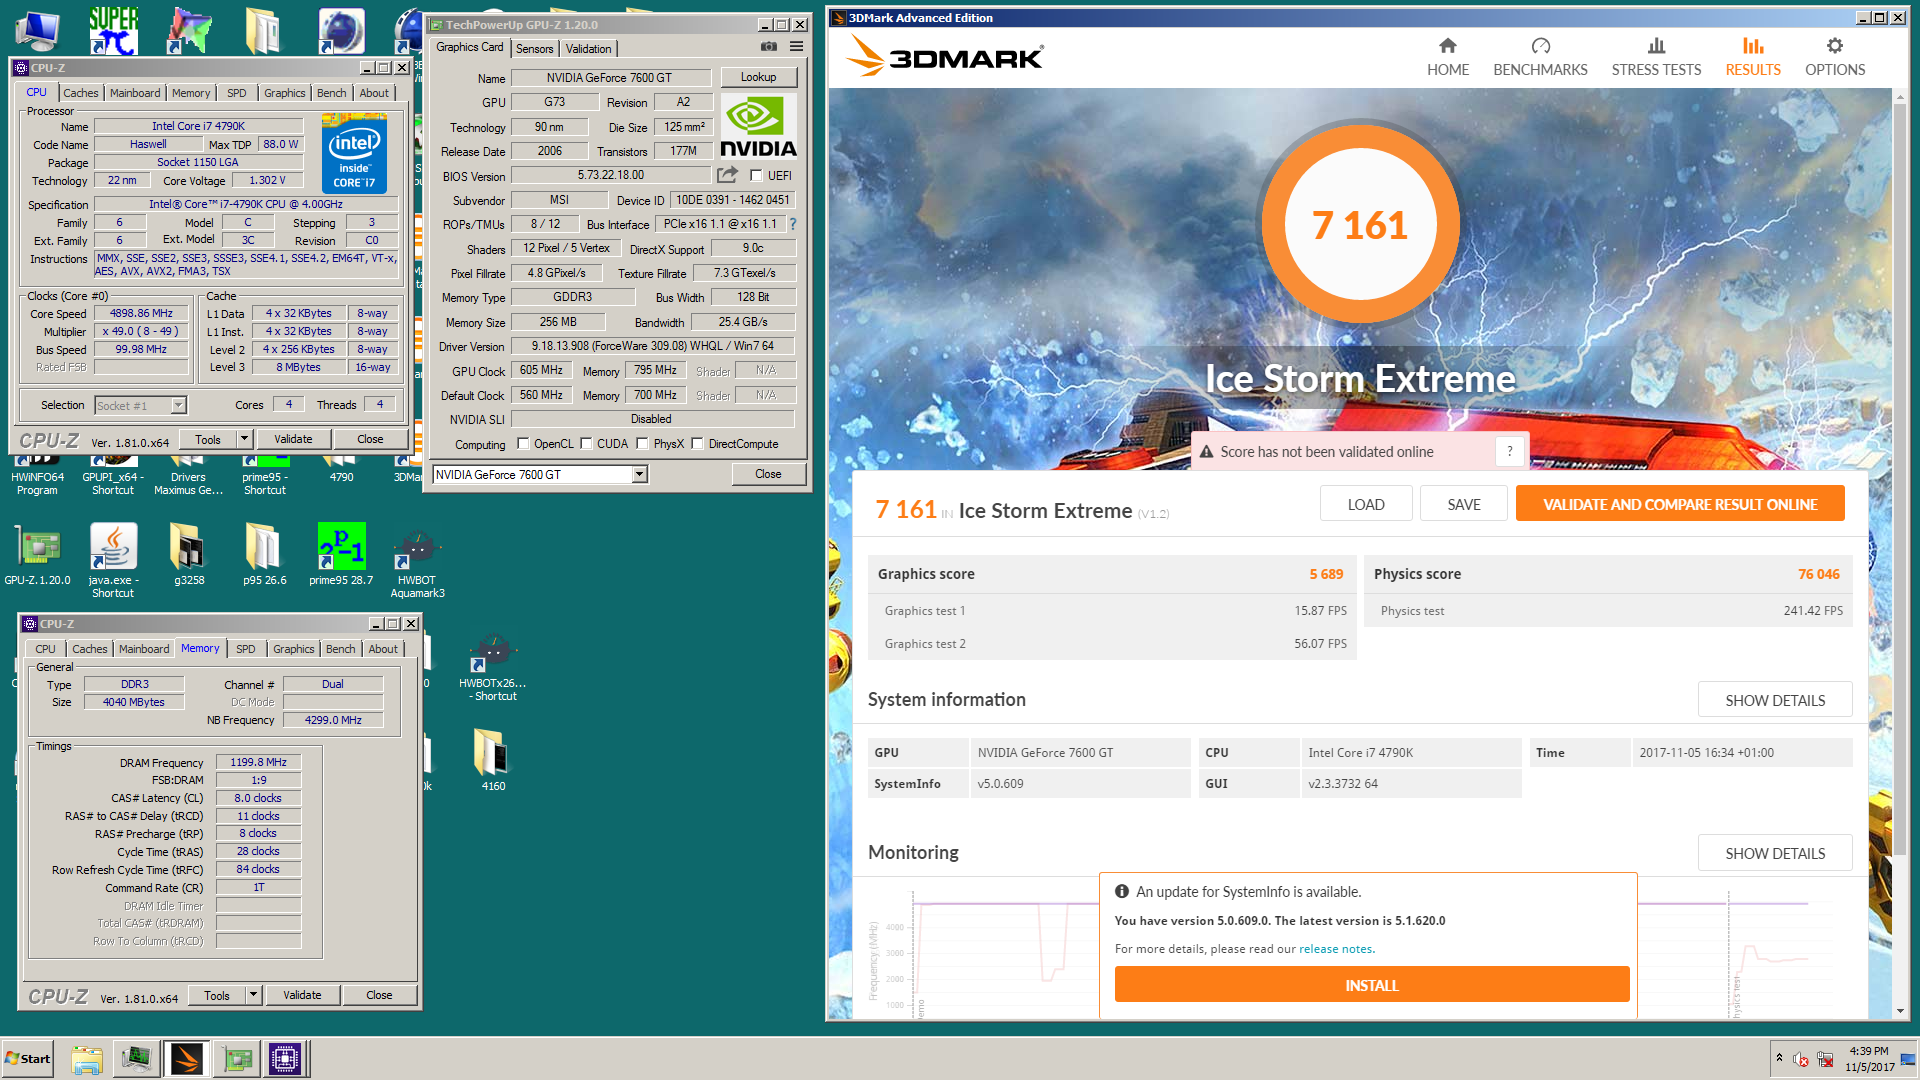Screen dimensions: 1920x1080
Task: Select java.exe shortcut desktop icon
Action: coord(113,561)
